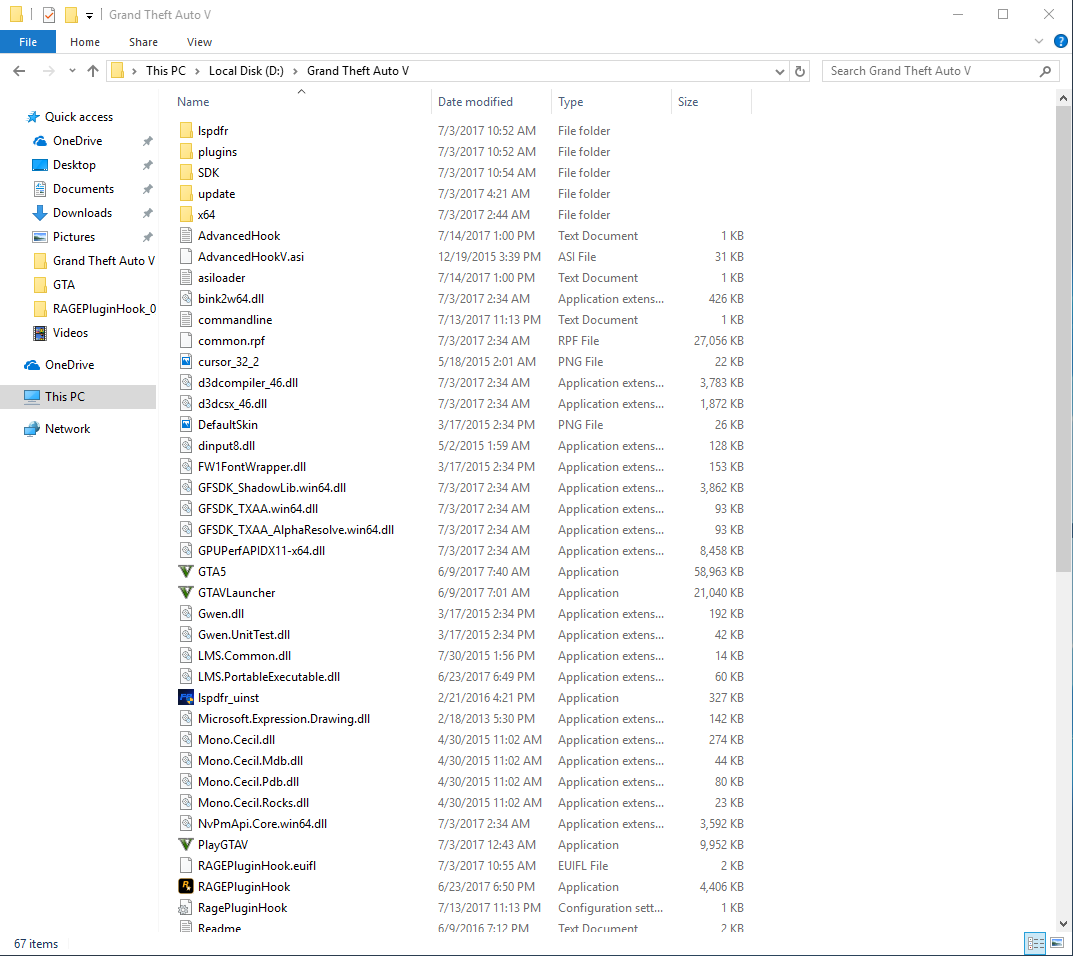This screenshot has width=1073, height=956.
Task: Open the Help question mark icon
Action: pos(1061,41)
